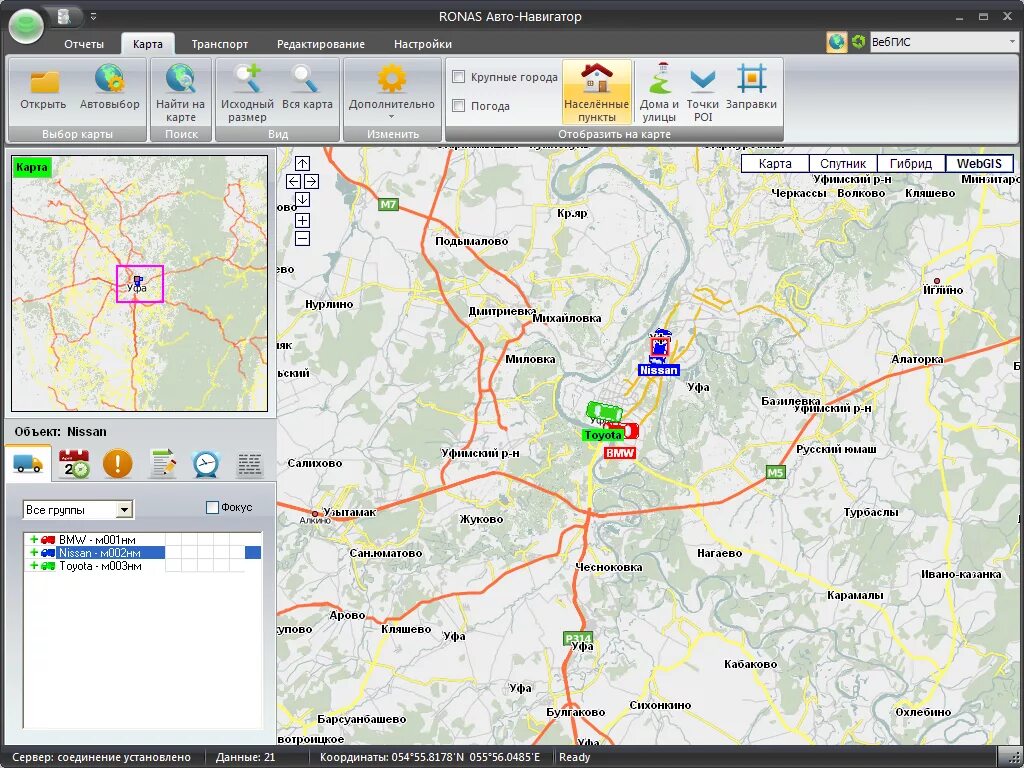This screenshot has height=768, width=1024.
Task: Click the magenta viewport box on minimap
Action: [x=140, y=283]
